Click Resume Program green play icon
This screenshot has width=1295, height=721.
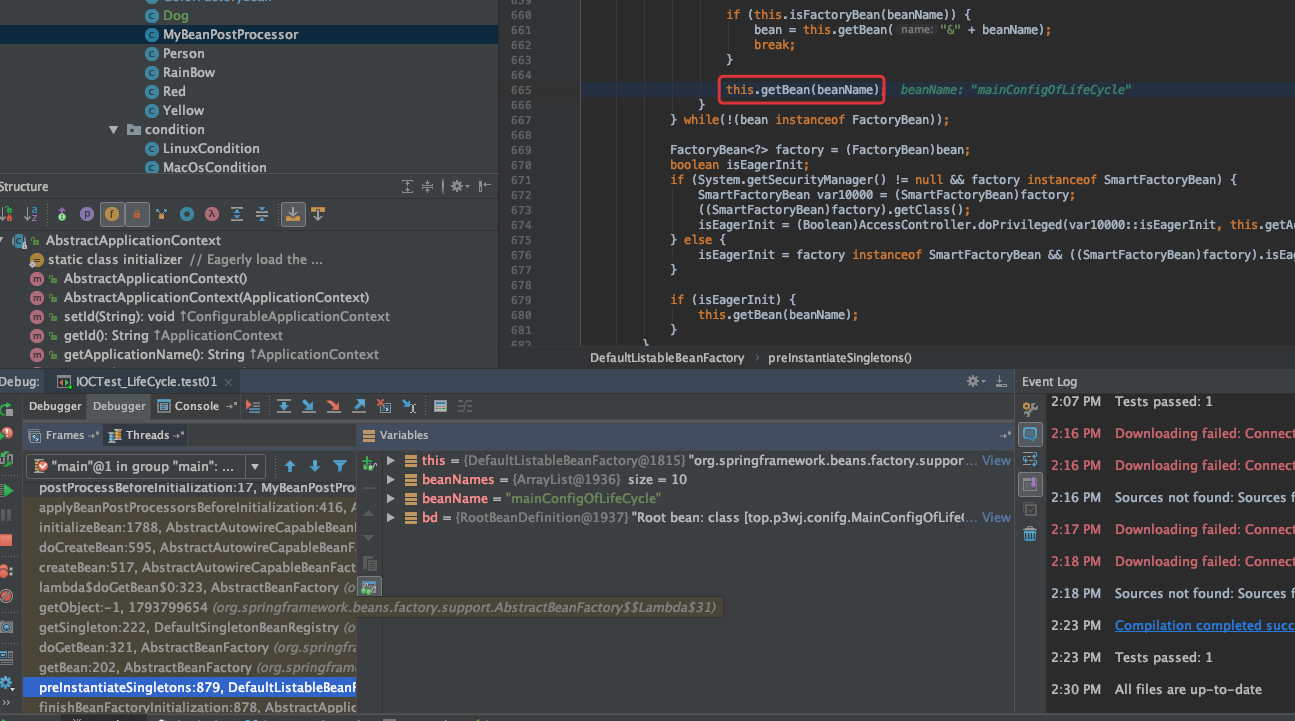(6, 490)
